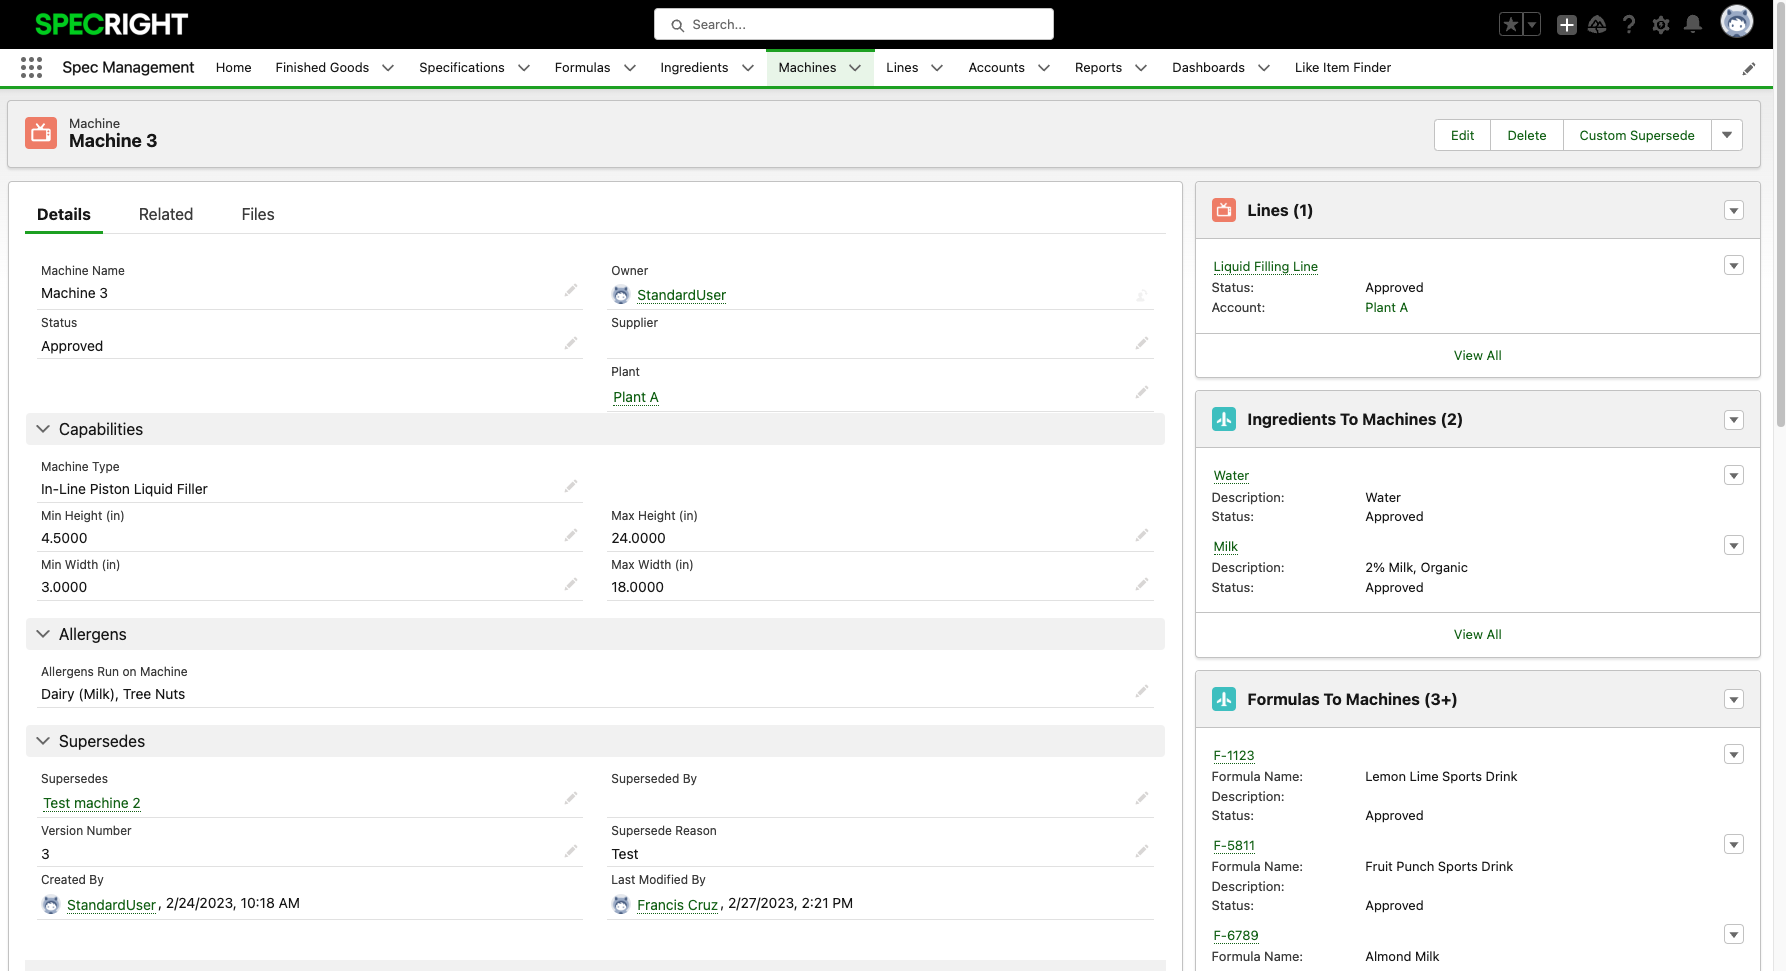Open the Plant A link in details

click(x=636, y=397)
